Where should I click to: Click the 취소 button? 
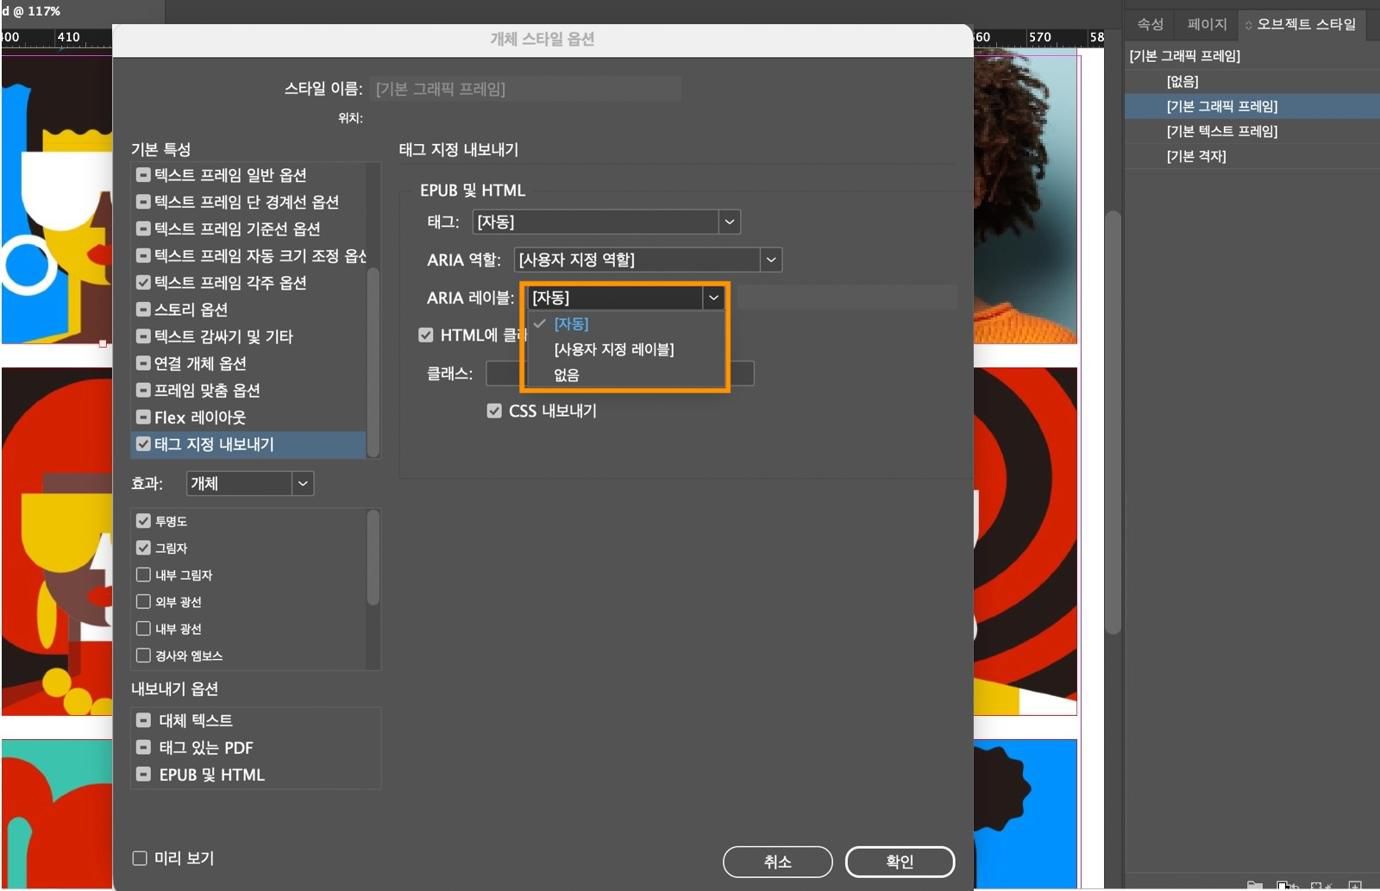pos(778,862)
